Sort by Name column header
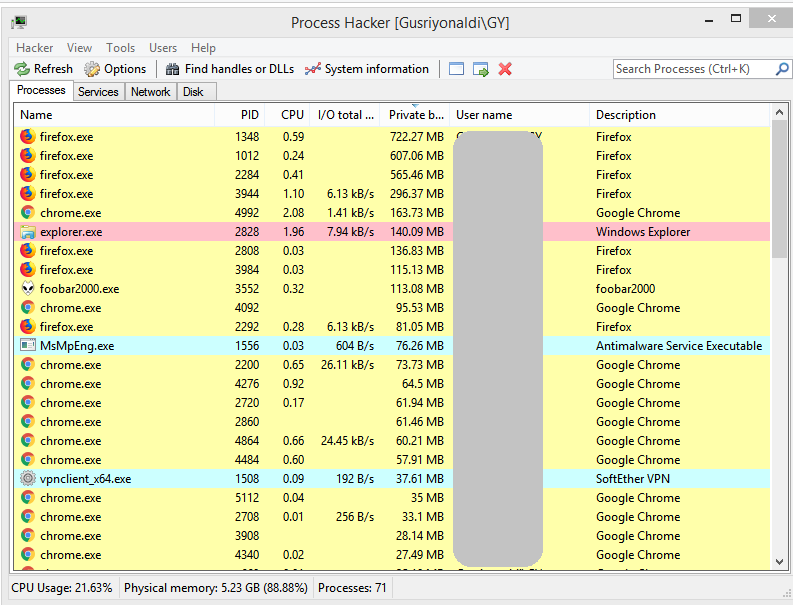Image resolution: width=793 pixels, height=605 pixels. pos(114,115)
